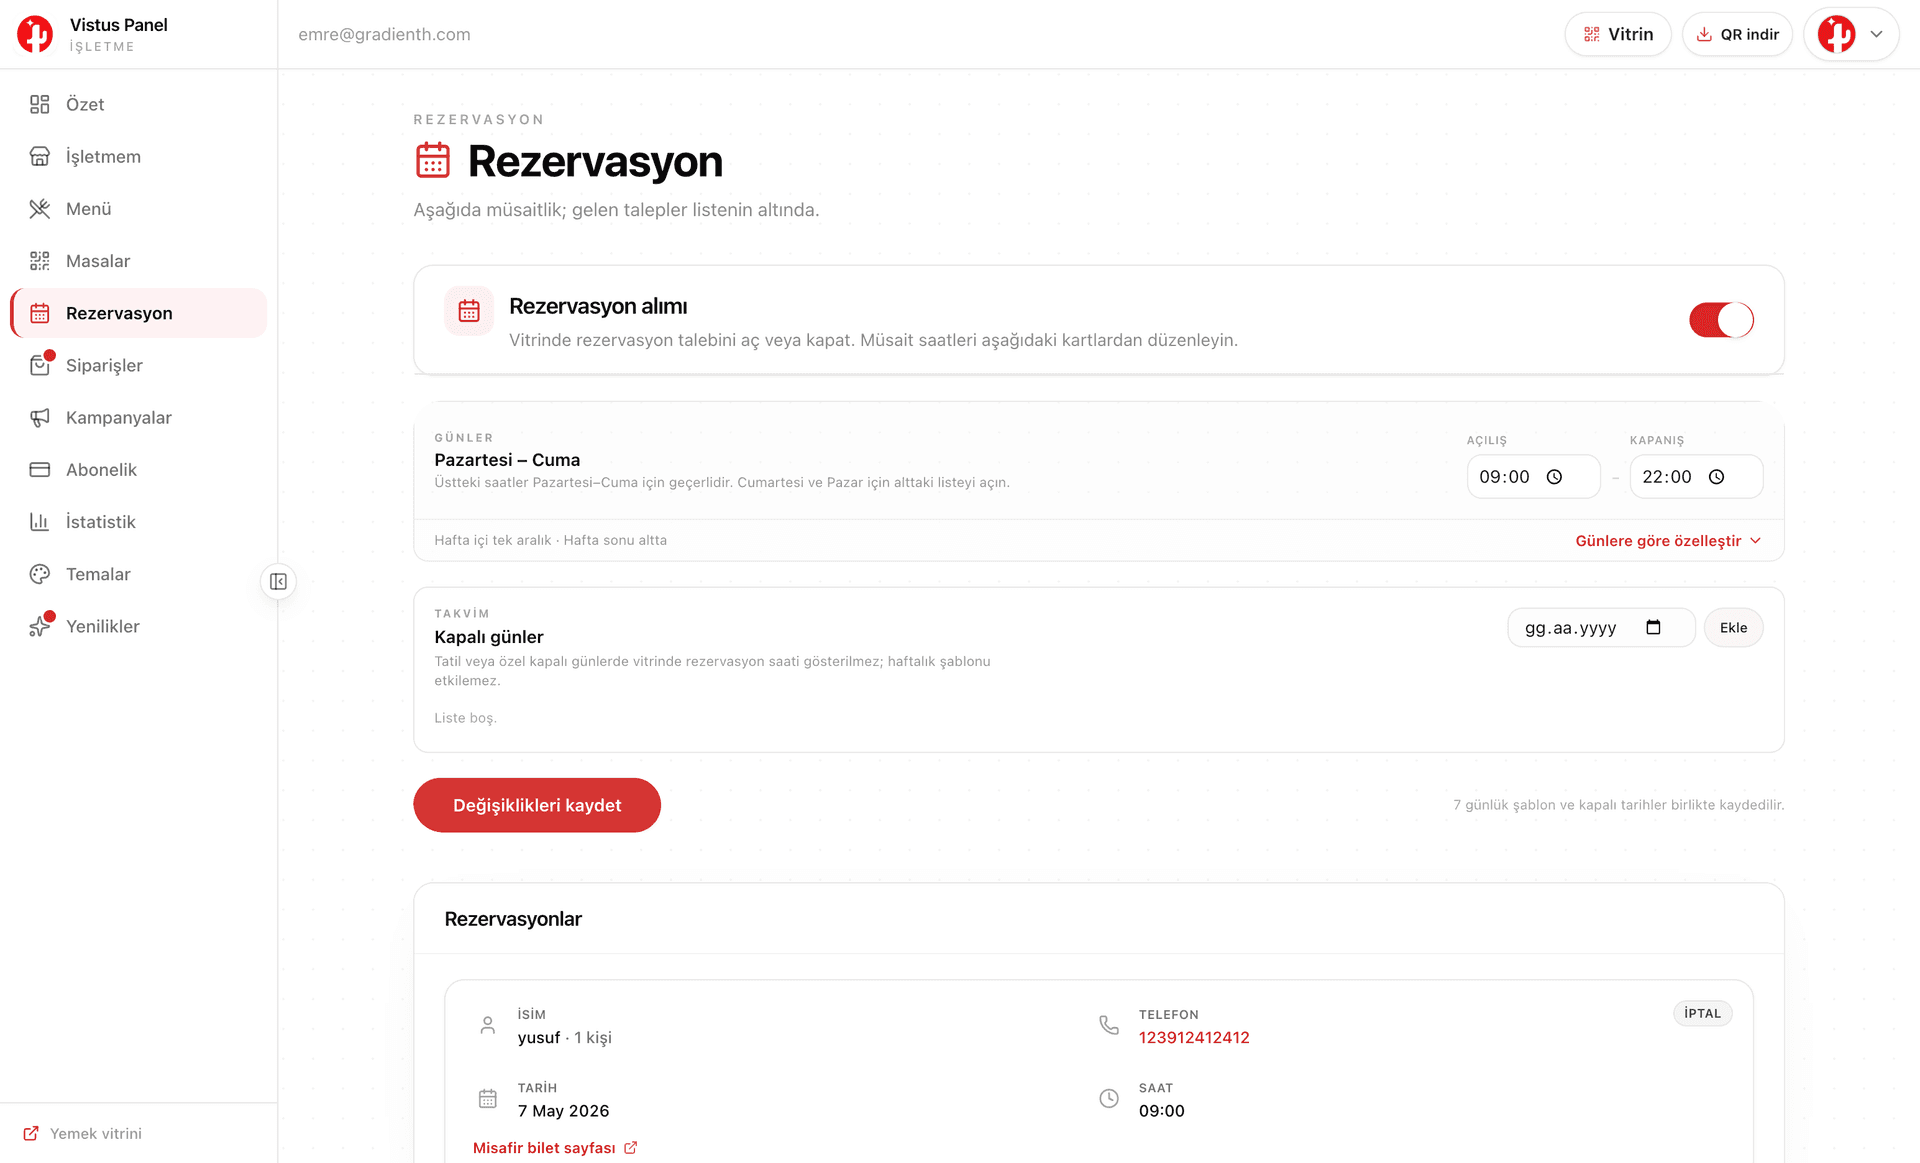Screen dimensions: 1920x1163
Task: Open the İstatistik page
Action: coord(139,522)
